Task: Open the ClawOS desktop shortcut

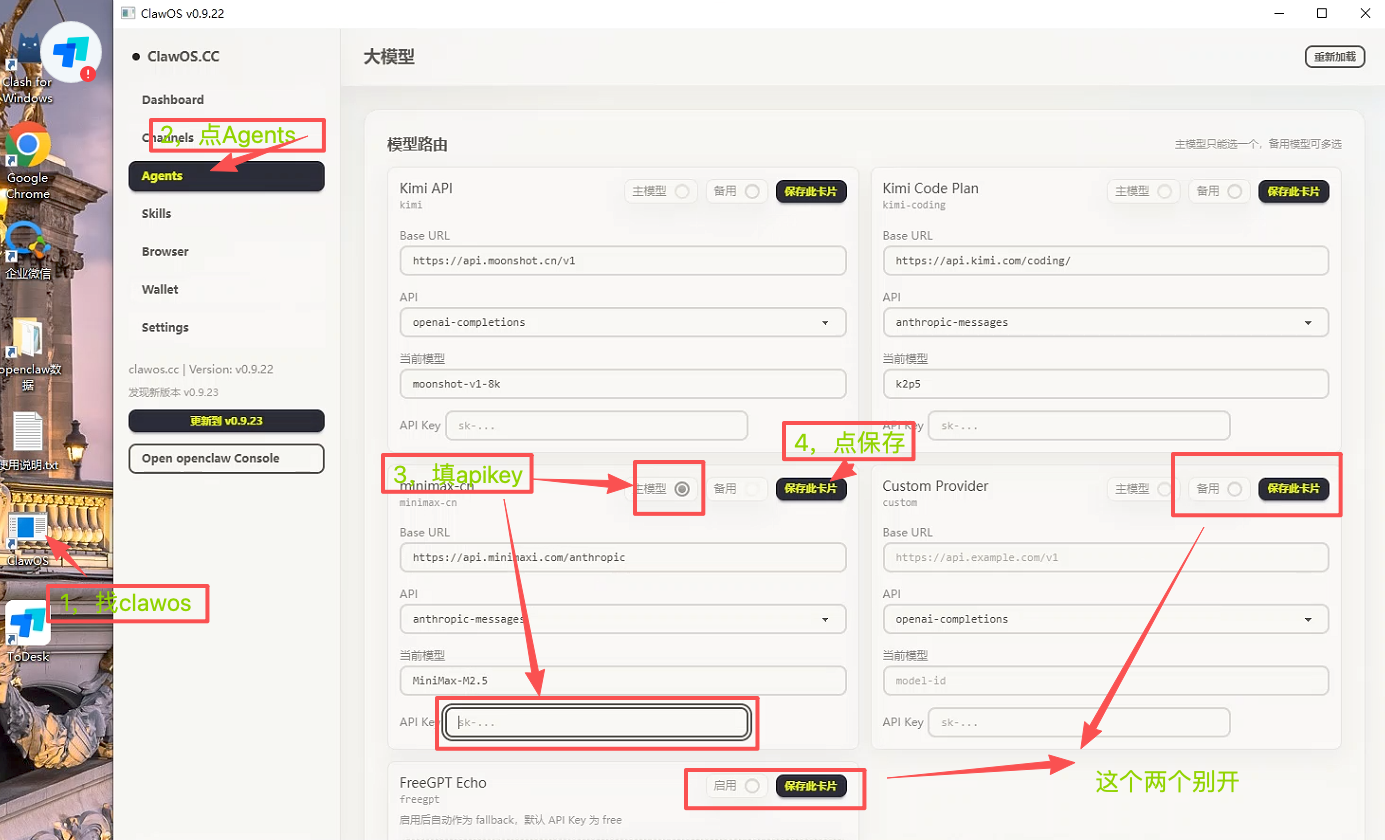Action: [27, 530]
